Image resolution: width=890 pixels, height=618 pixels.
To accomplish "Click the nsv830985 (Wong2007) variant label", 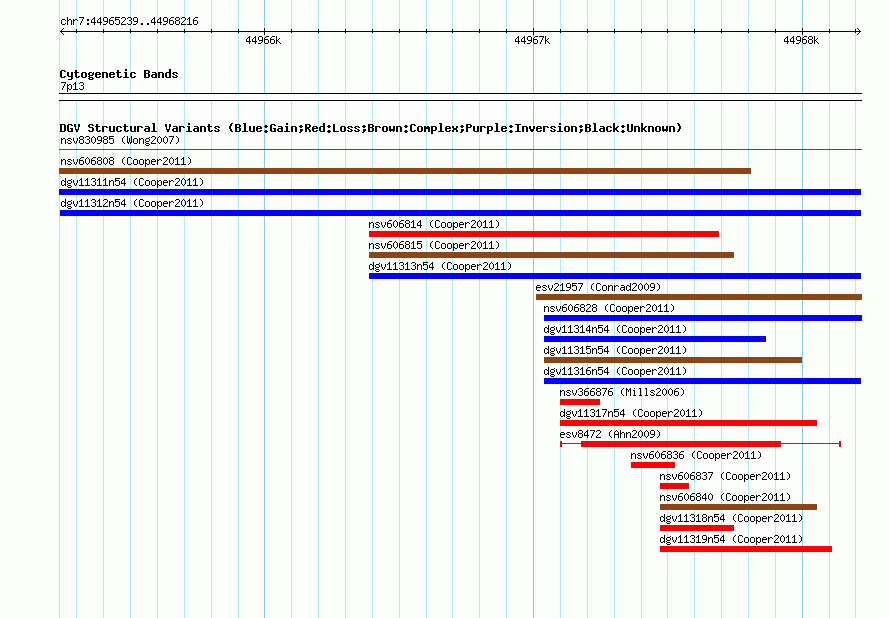I will coord(120,140).
